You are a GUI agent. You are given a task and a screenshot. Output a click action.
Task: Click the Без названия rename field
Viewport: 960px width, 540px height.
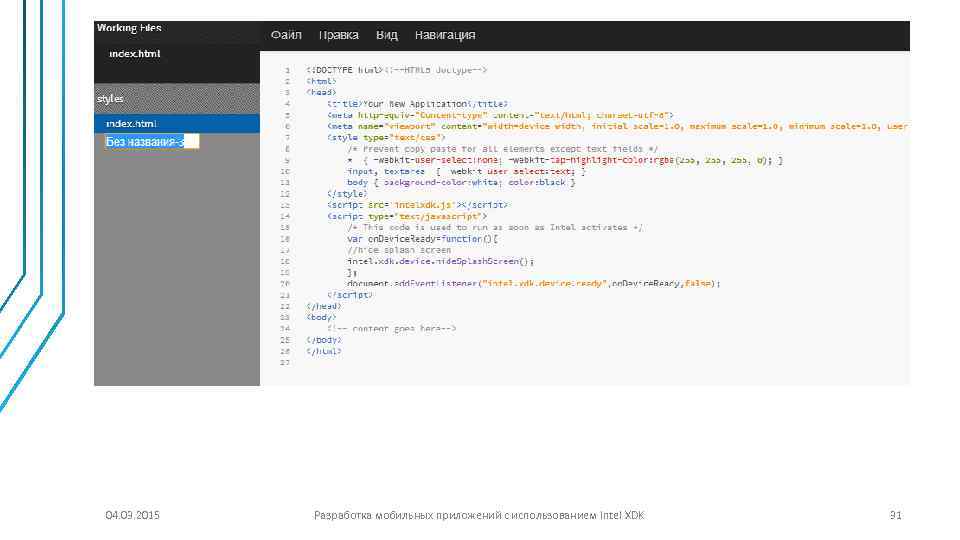pyautogui.click(x=152, y=142)
